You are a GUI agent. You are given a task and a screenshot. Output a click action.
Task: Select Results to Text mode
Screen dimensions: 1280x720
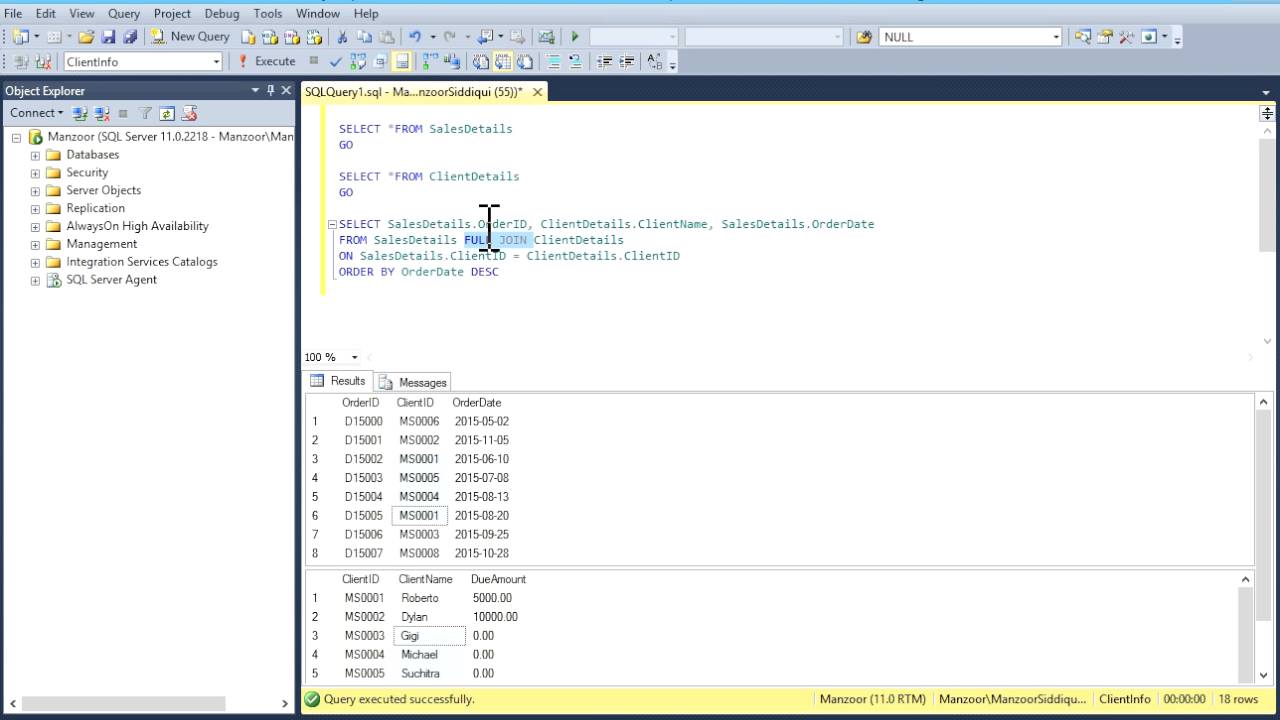pos(481,62)
